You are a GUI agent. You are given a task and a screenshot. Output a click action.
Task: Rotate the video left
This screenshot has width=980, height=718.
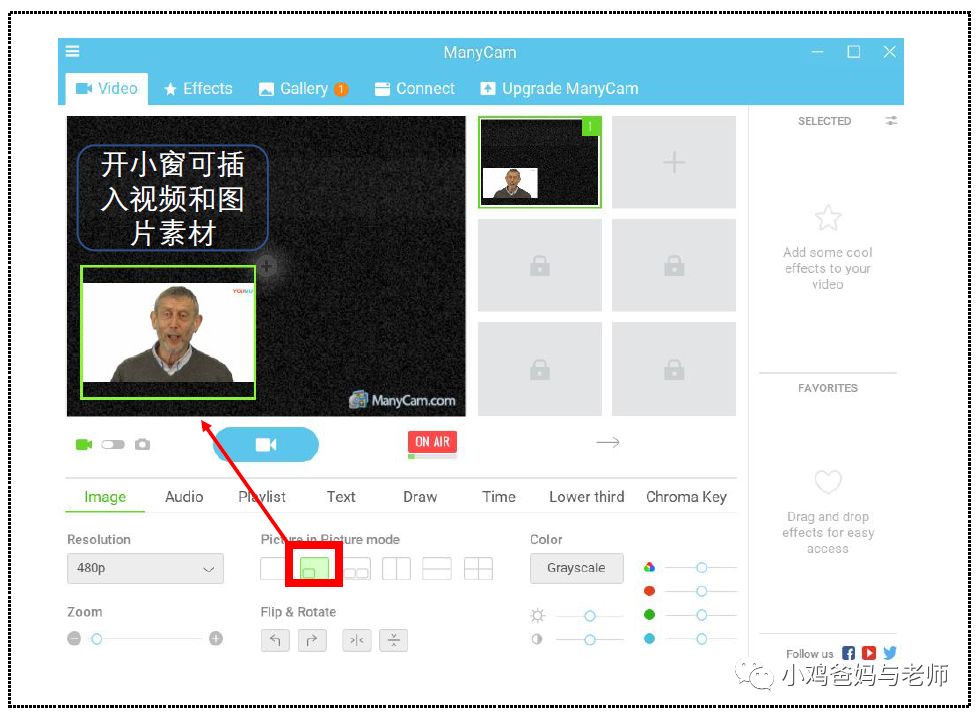coord(275,640)
